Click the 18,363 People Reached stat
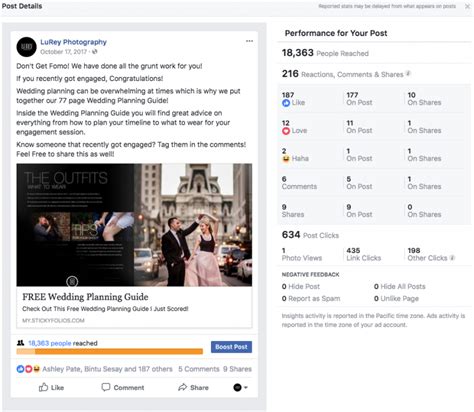The height and width of the screenshot is (412, 474). pyautogui.click(x=325, y=53)
